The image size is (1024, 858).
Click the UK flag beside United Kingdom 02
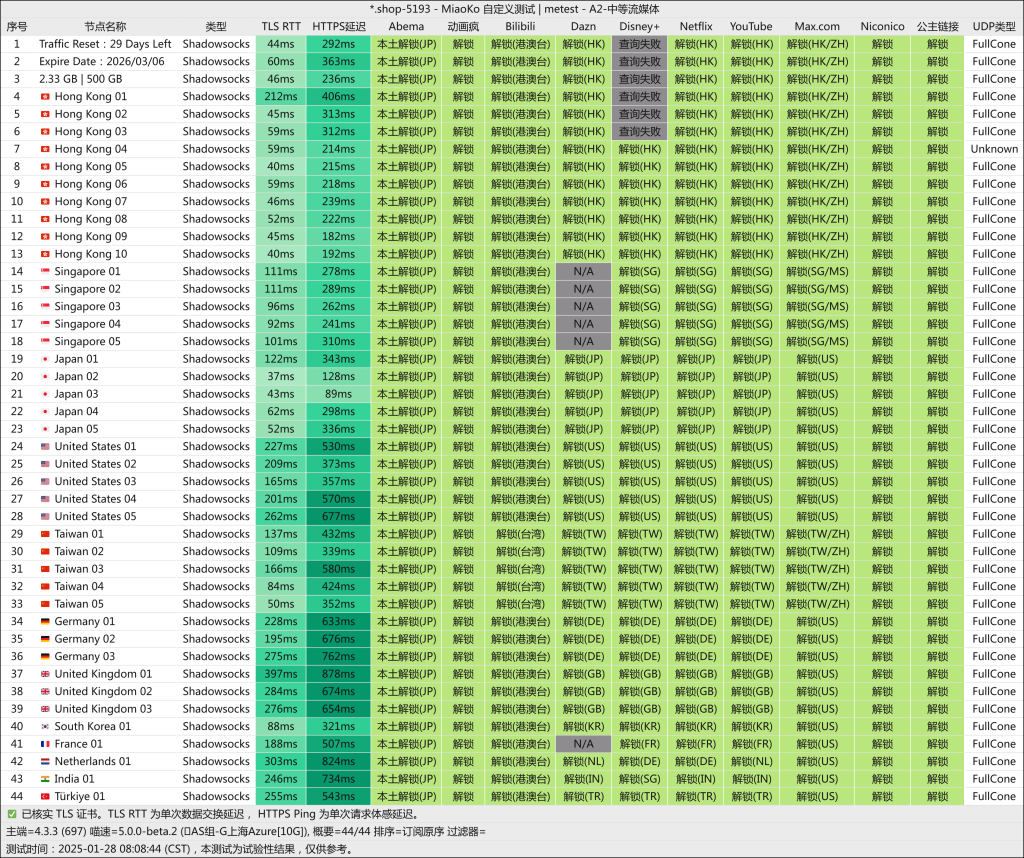click(x=45, y=692)
